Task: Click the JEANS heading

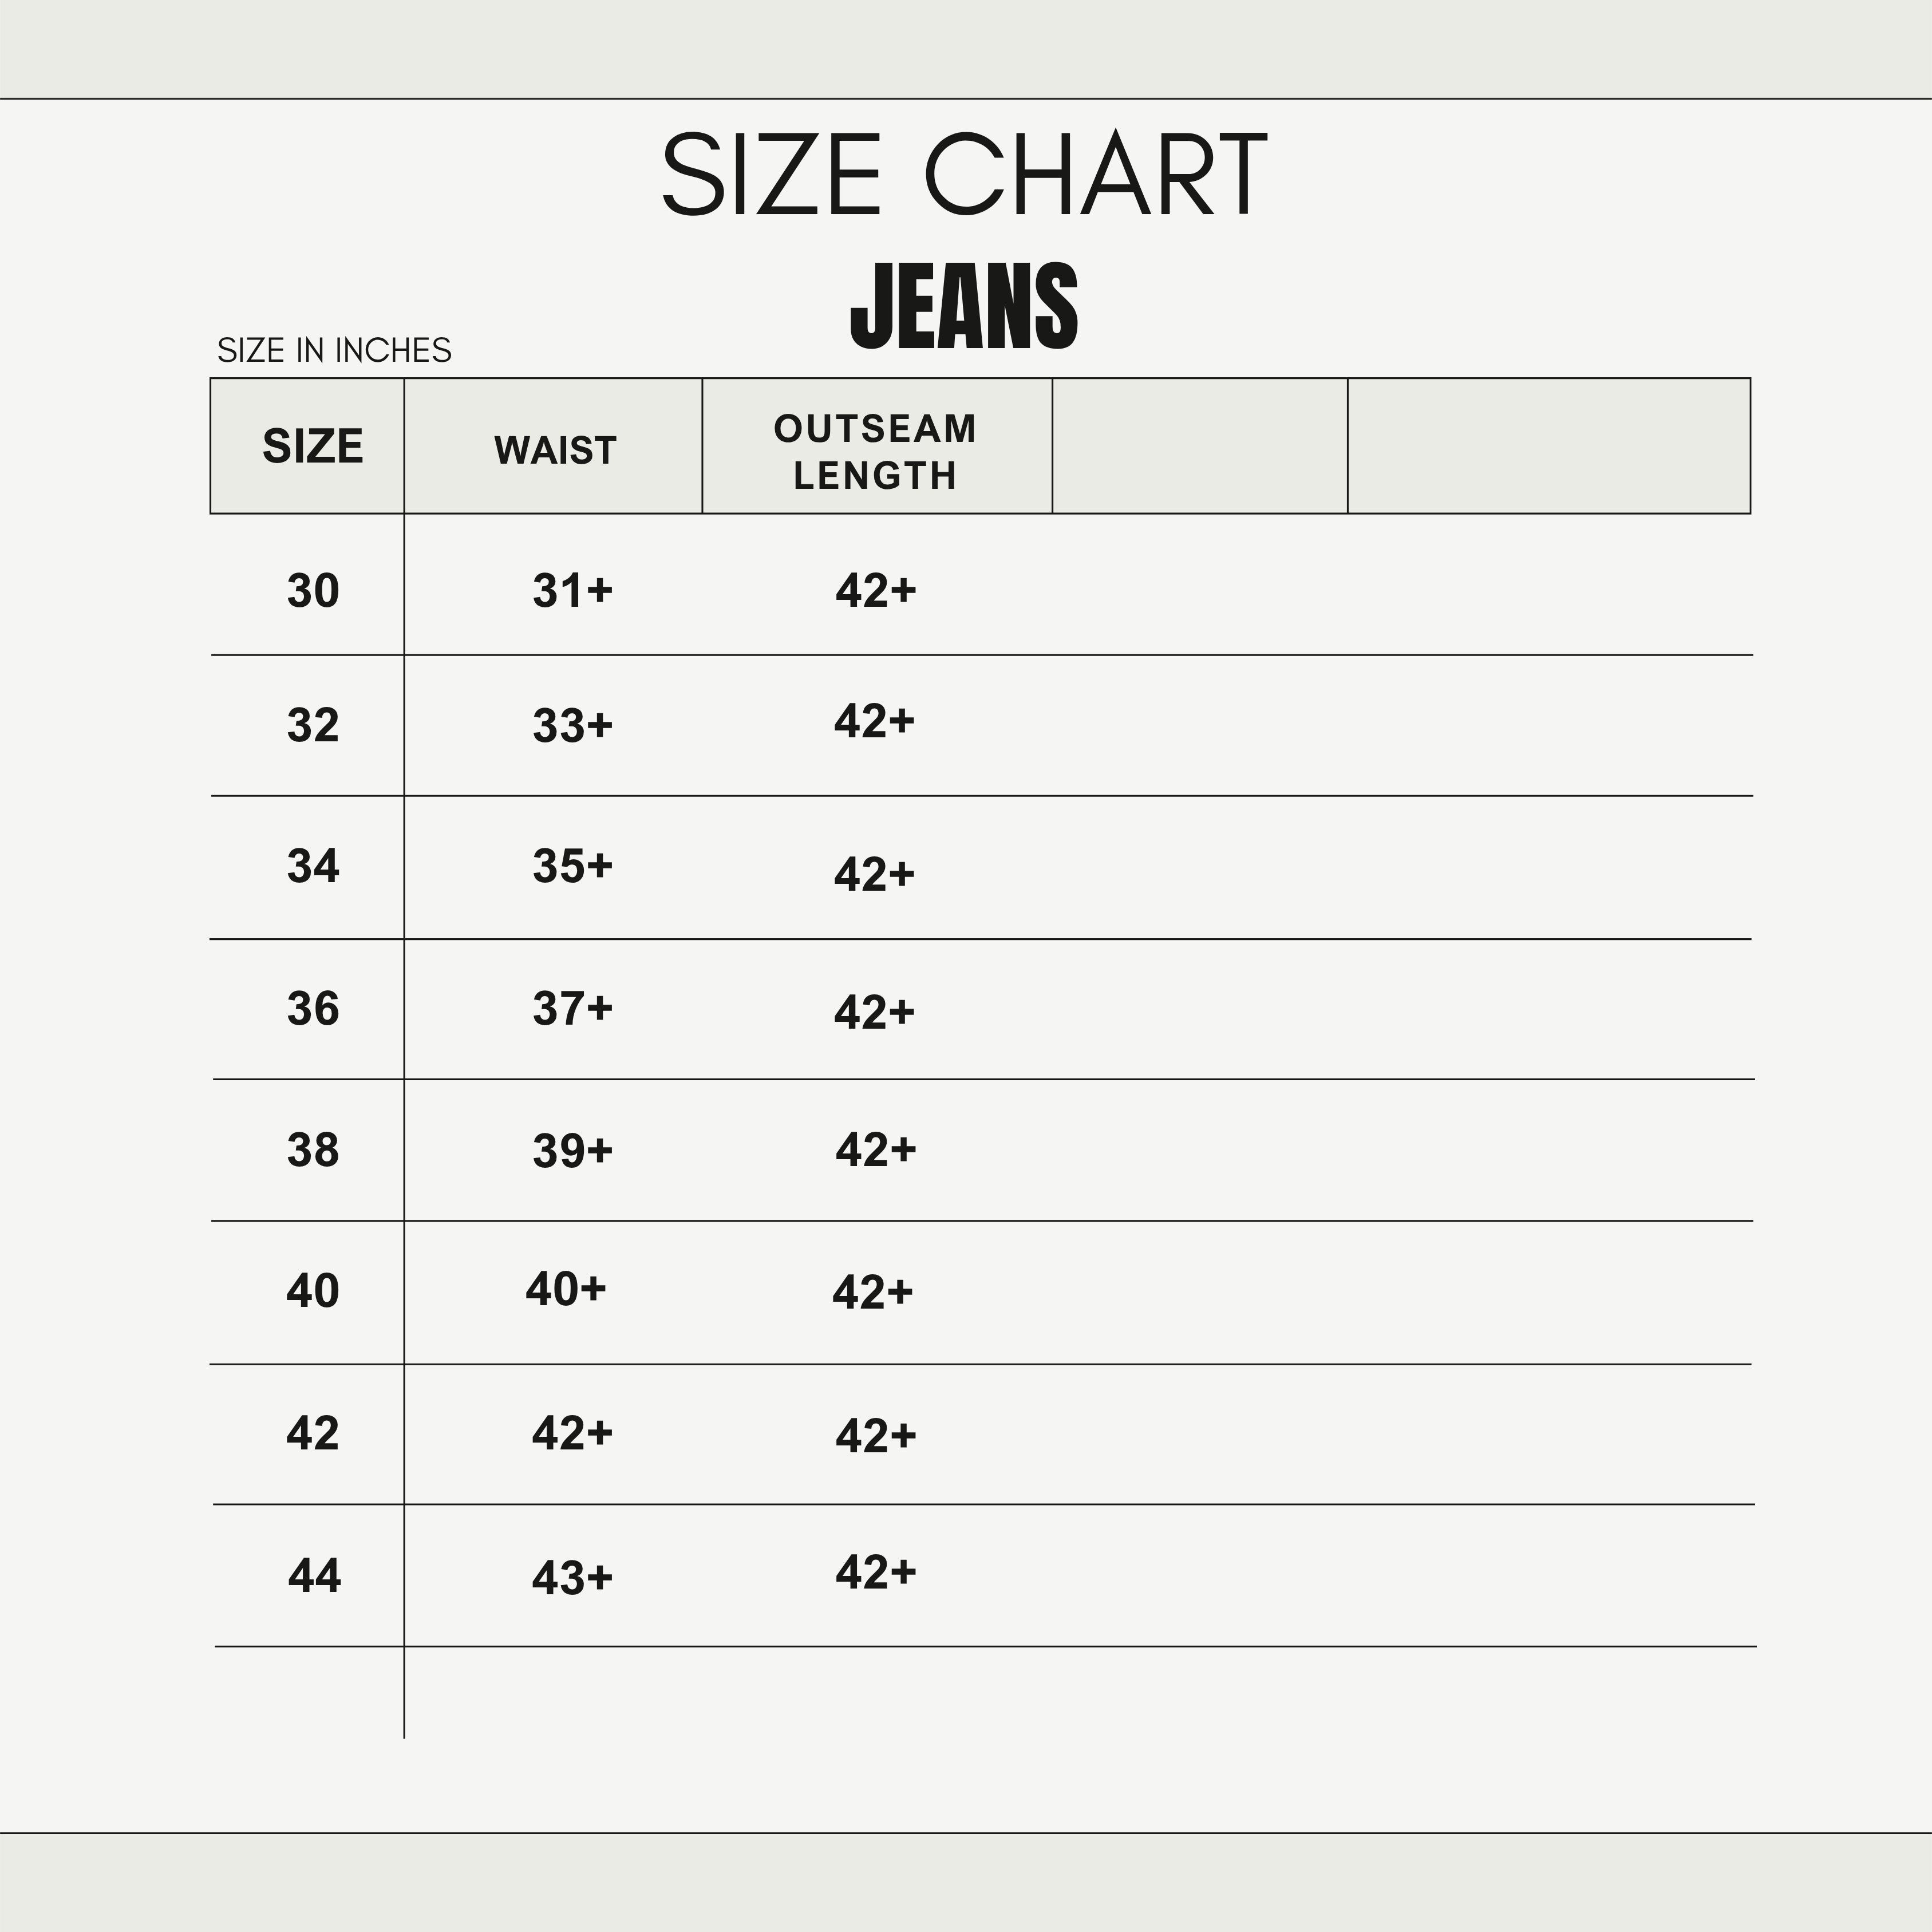Action: click(x=964, y=306)
